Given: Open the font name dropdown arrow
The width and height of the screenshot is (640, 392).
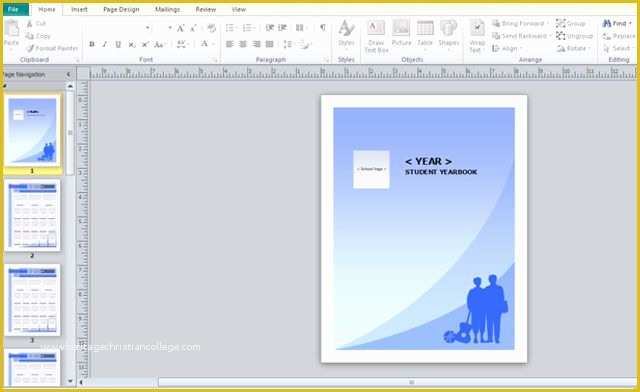Looking at the screenshot, I should pos(147,28).
